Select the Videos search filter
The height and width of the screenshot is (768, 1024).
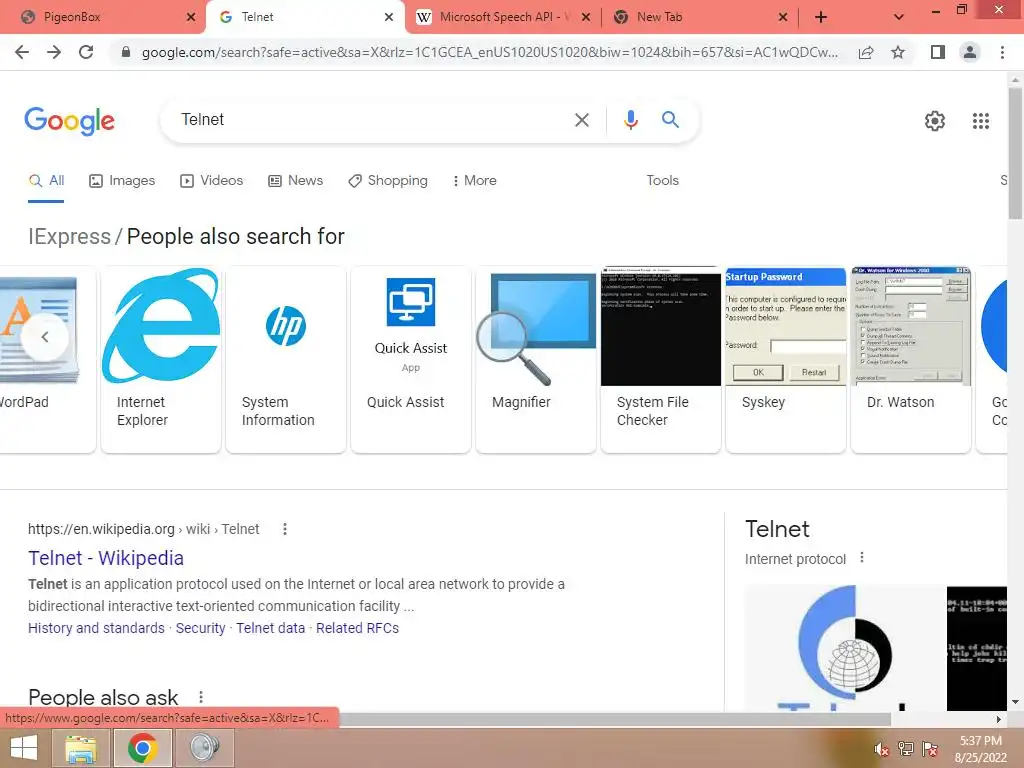pyautogui.click(x=212, y=181)
